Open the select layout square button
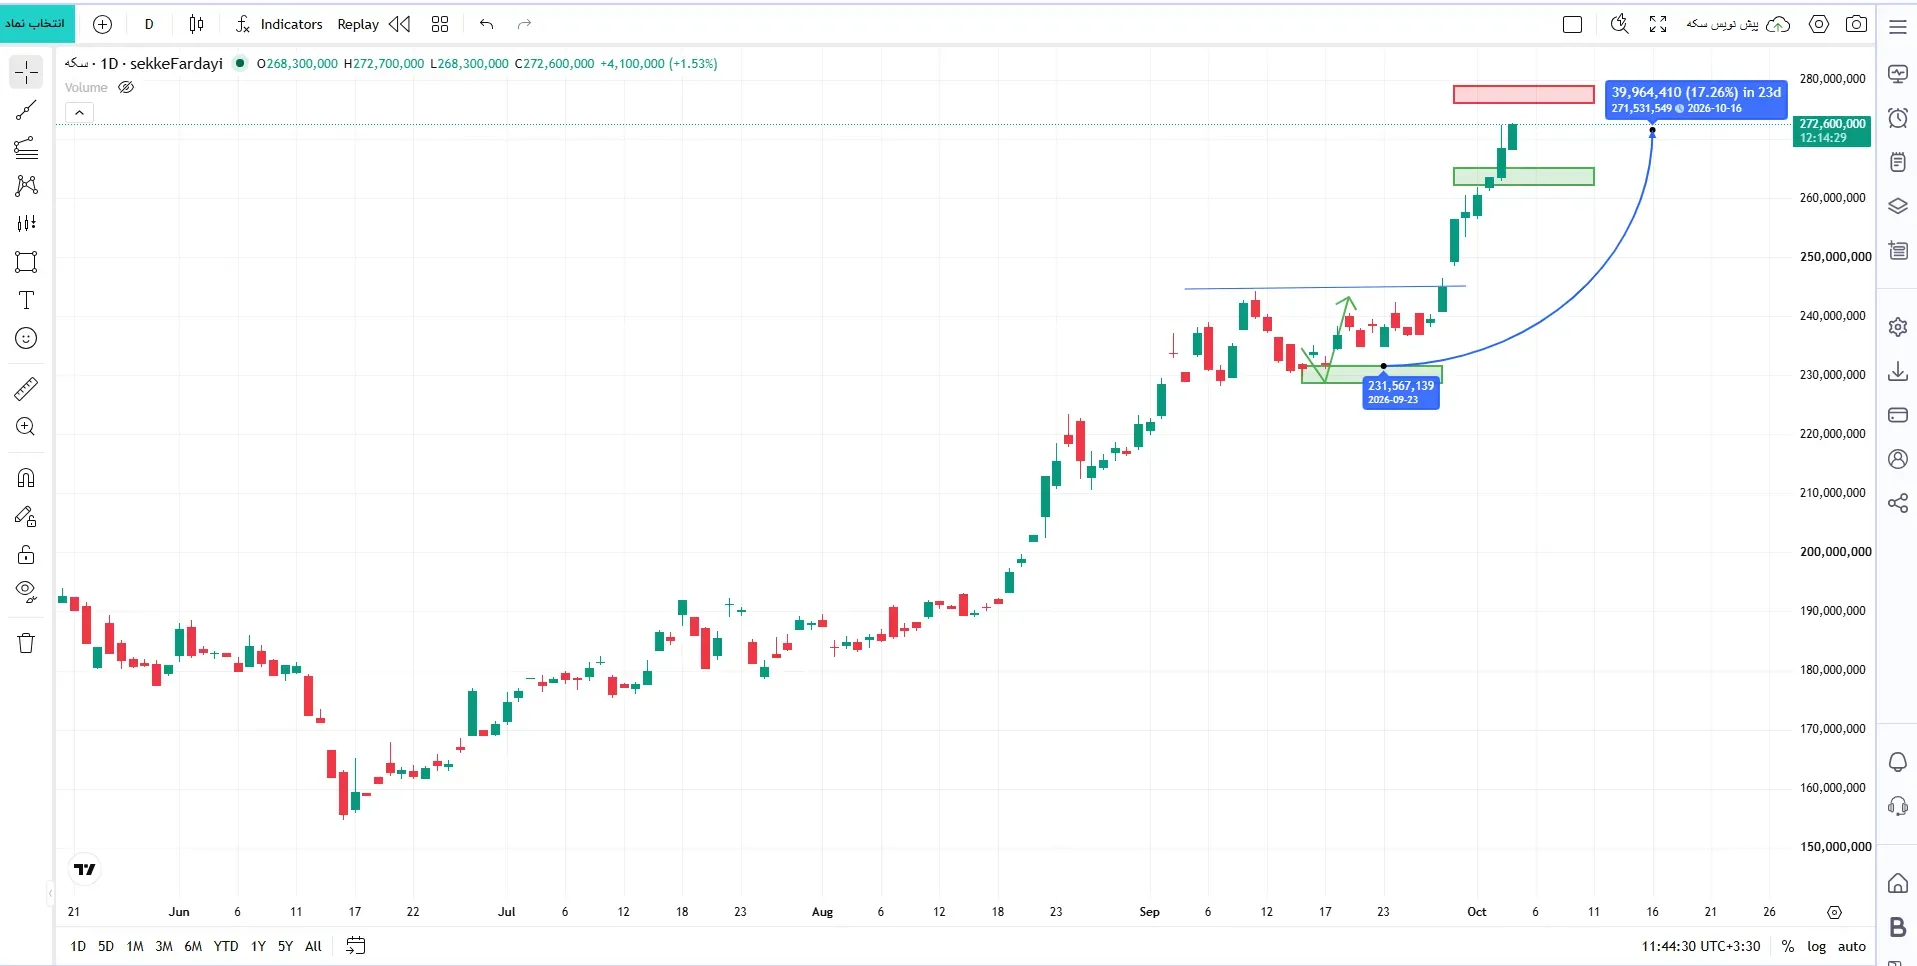This screenshot has height=966, width=1917. (1572, 24)
